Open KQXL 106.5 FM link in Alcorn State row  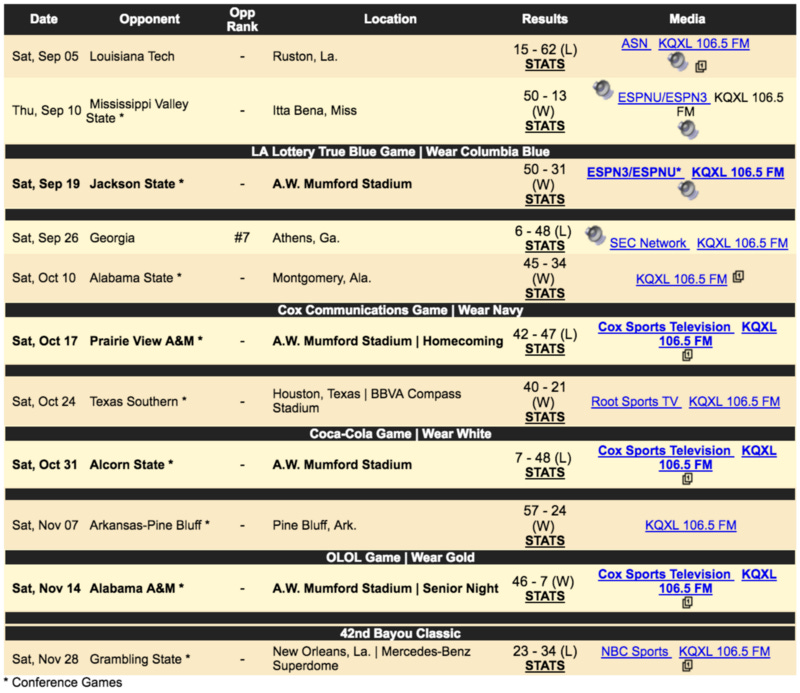click(x=685, y=465)
